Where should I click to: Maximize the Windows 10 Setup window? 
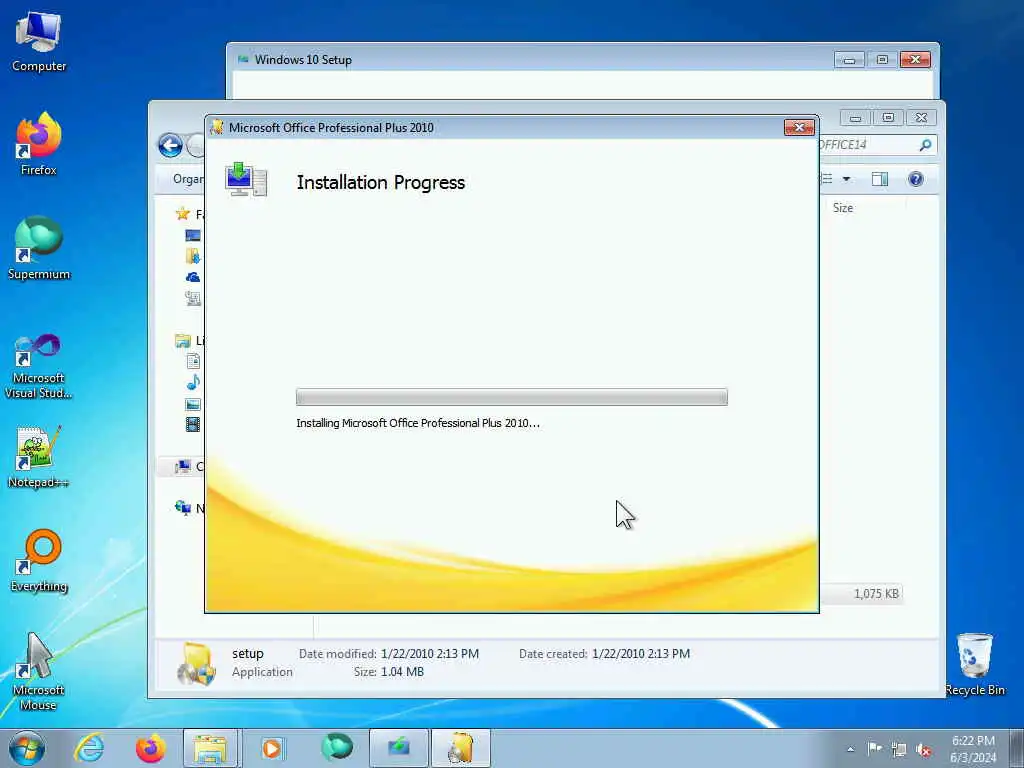[882, 60]
